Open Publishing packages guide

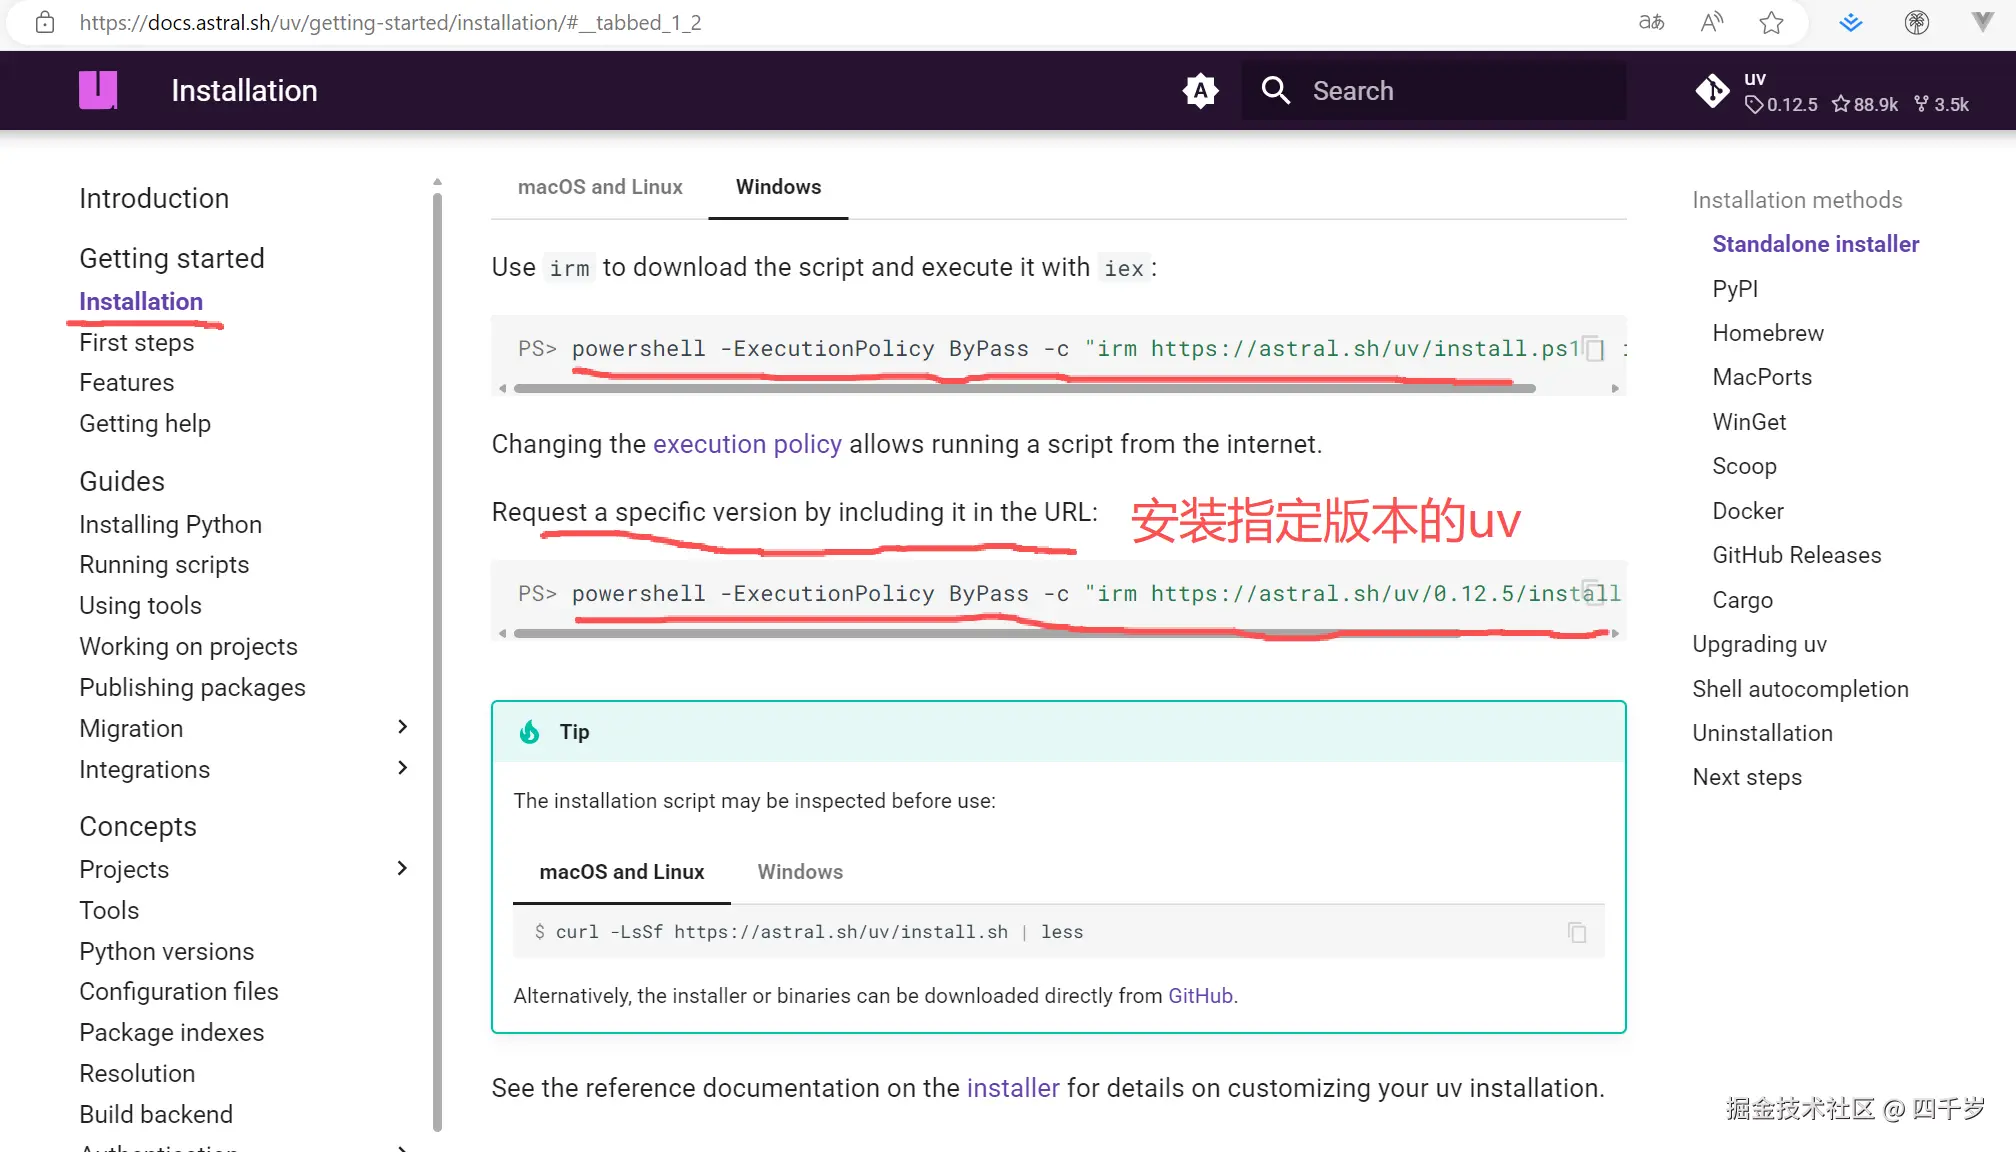[193, 687]
